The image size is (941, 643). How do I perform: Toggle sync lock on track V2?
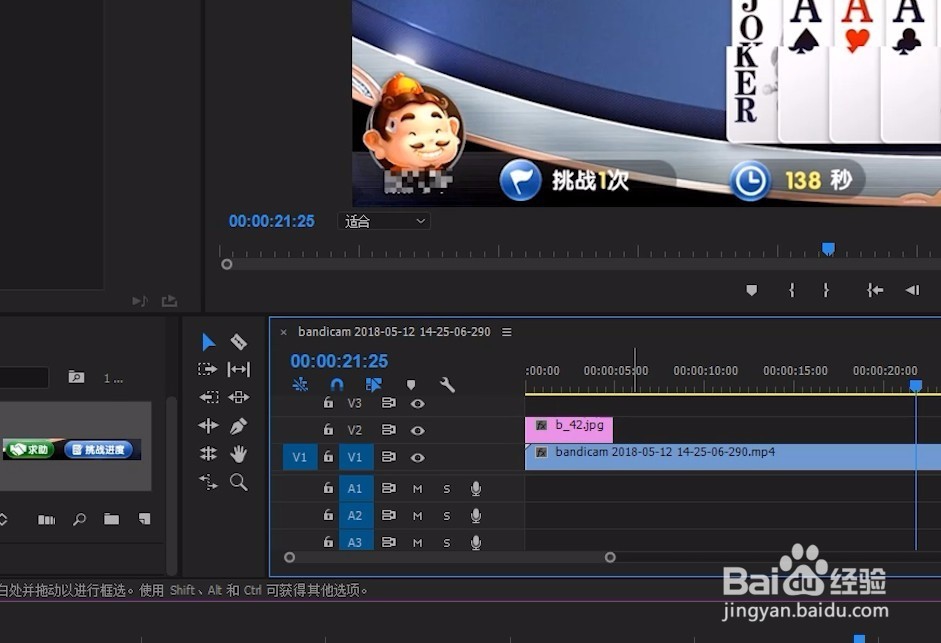click(389, 430)
